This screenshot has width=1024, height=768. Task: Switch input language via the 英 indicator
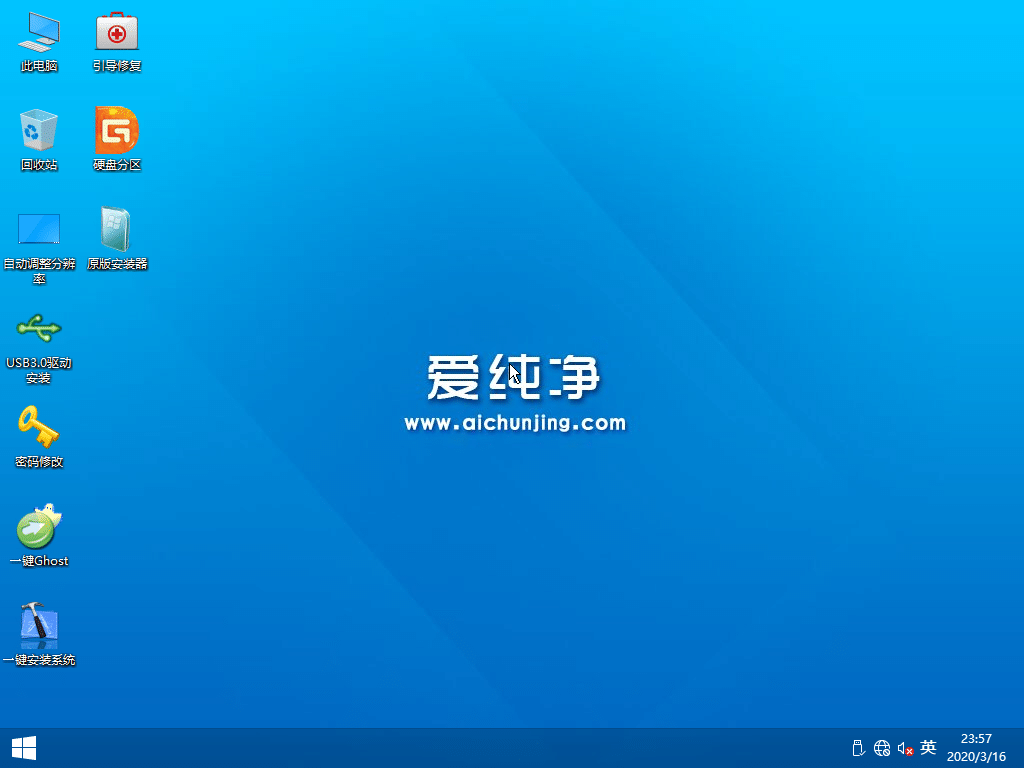[x=928, y=747]
